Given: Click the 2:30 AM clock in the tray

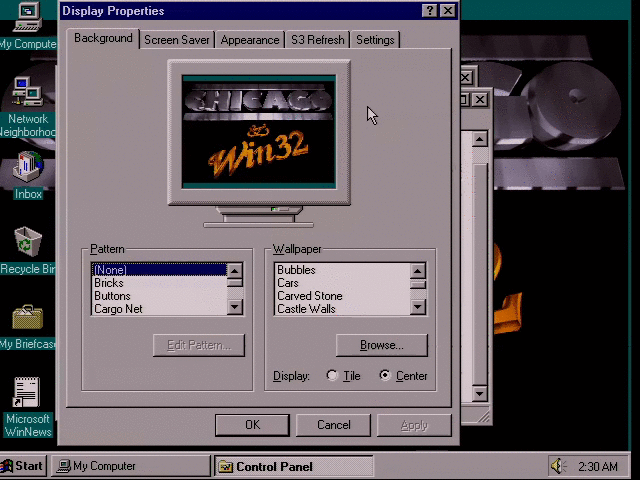Looking at the screenshot, I should (x=598, y=466).
